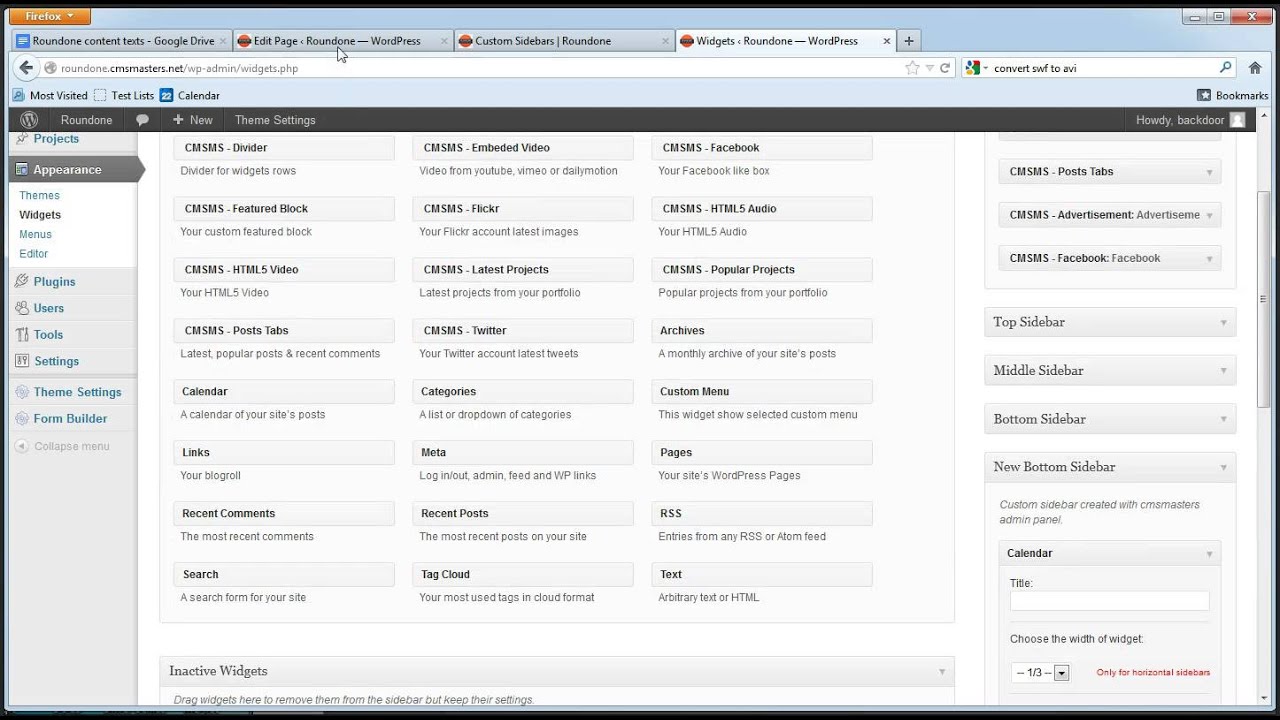Select the Custom Menu widget

coord(762,392)
